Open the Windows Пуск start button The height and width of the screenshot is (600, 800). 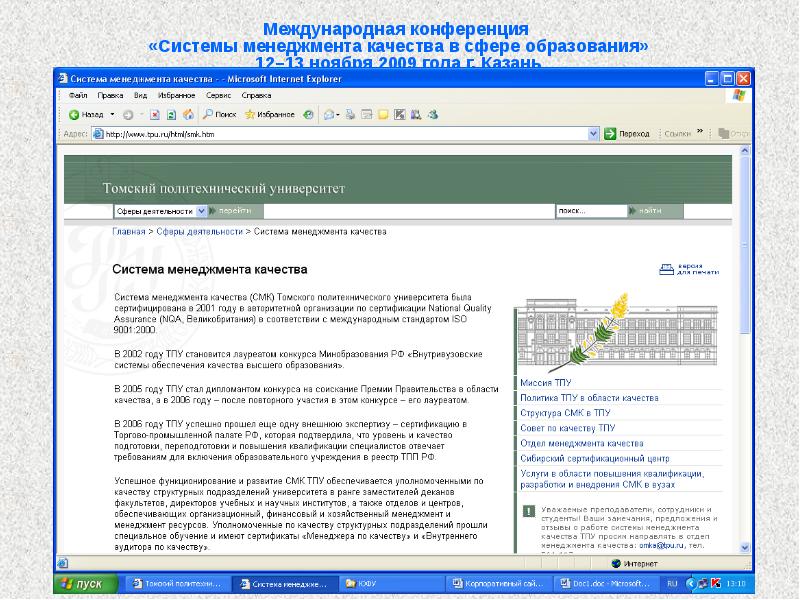[x=80, y=582]
